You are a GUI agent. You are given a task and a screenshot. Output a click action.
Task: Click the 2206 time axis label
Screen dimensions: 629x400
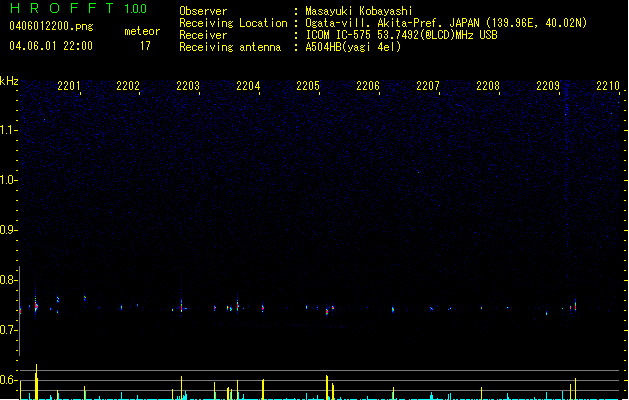point(368,85)
